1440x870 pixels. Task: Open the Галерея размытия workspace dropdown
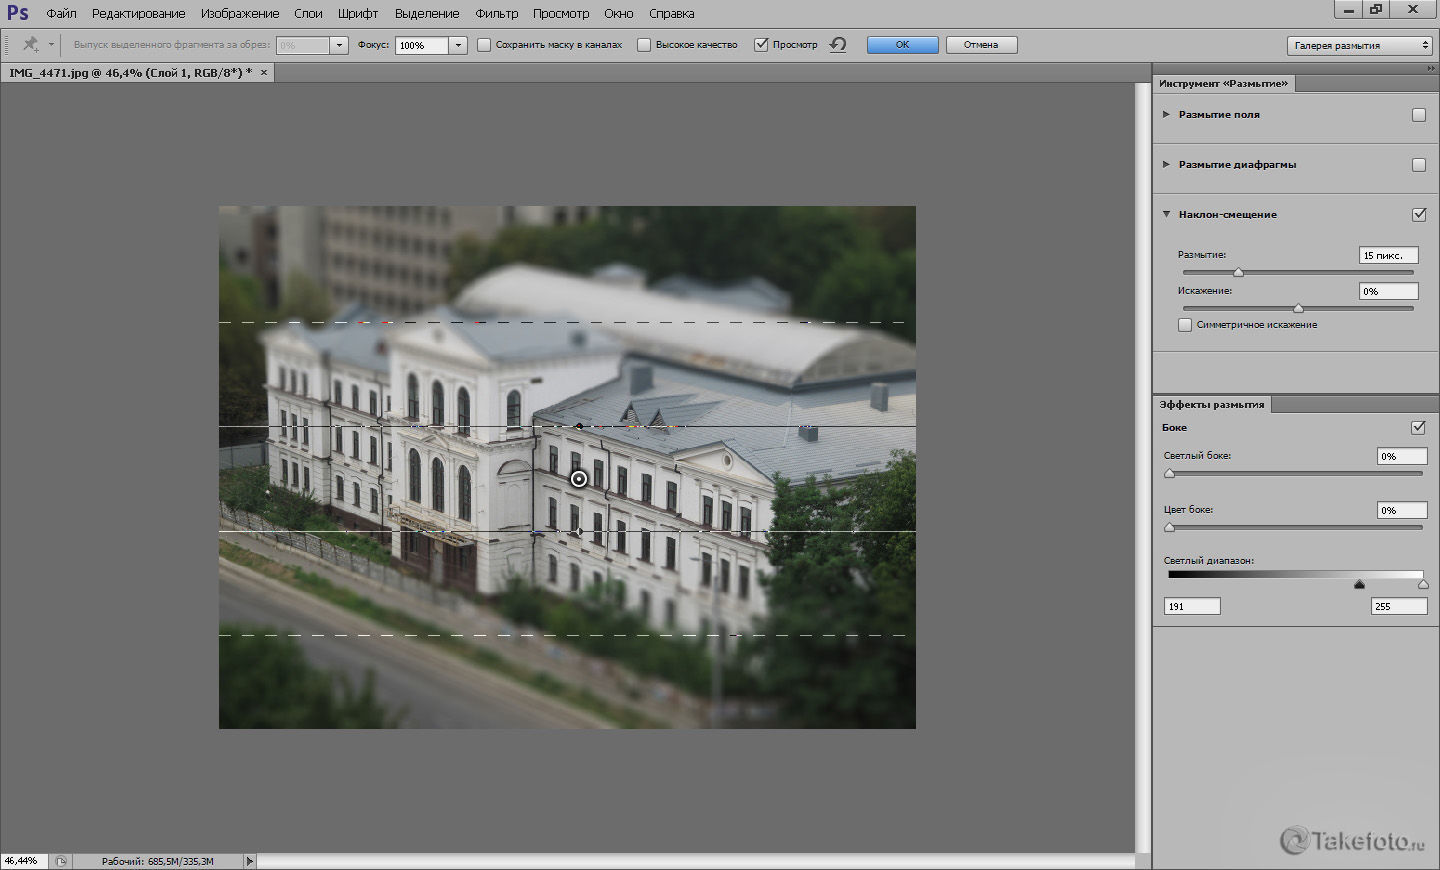coord(1359,45)
